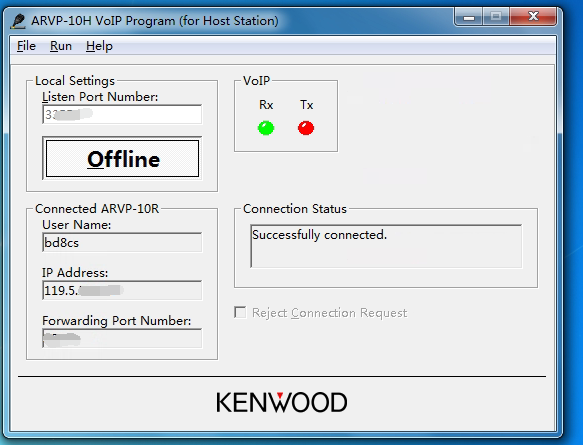Click the IP Address label

coord(75,273)
